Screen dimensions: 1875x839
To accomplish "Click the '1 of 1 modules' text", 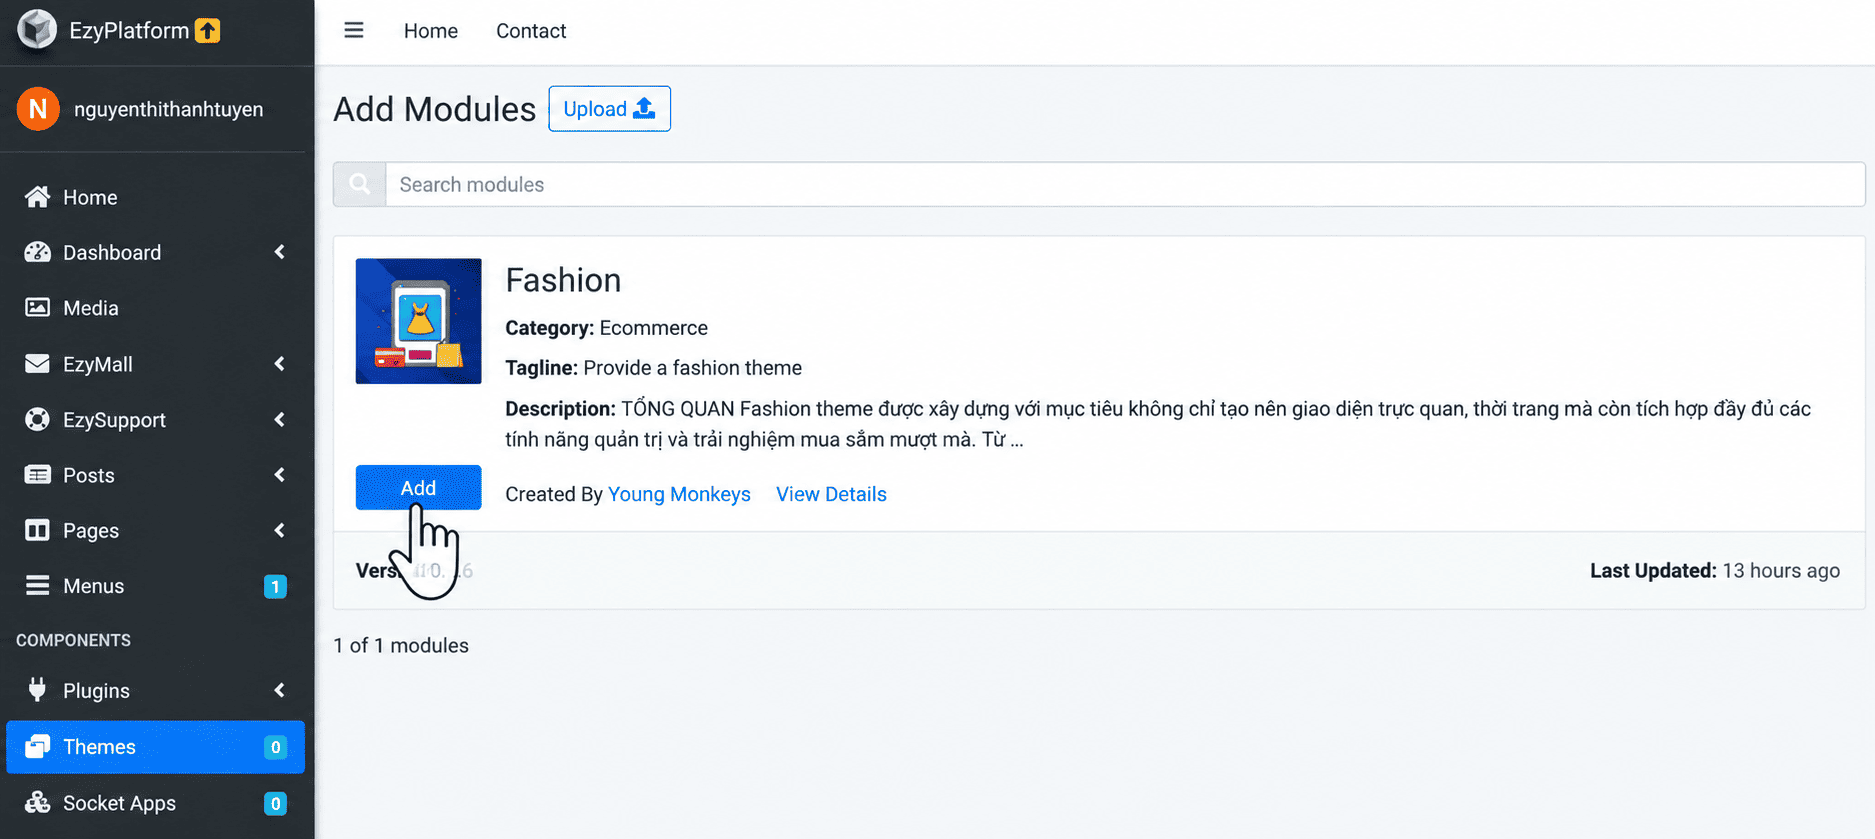I will [401, 645].
